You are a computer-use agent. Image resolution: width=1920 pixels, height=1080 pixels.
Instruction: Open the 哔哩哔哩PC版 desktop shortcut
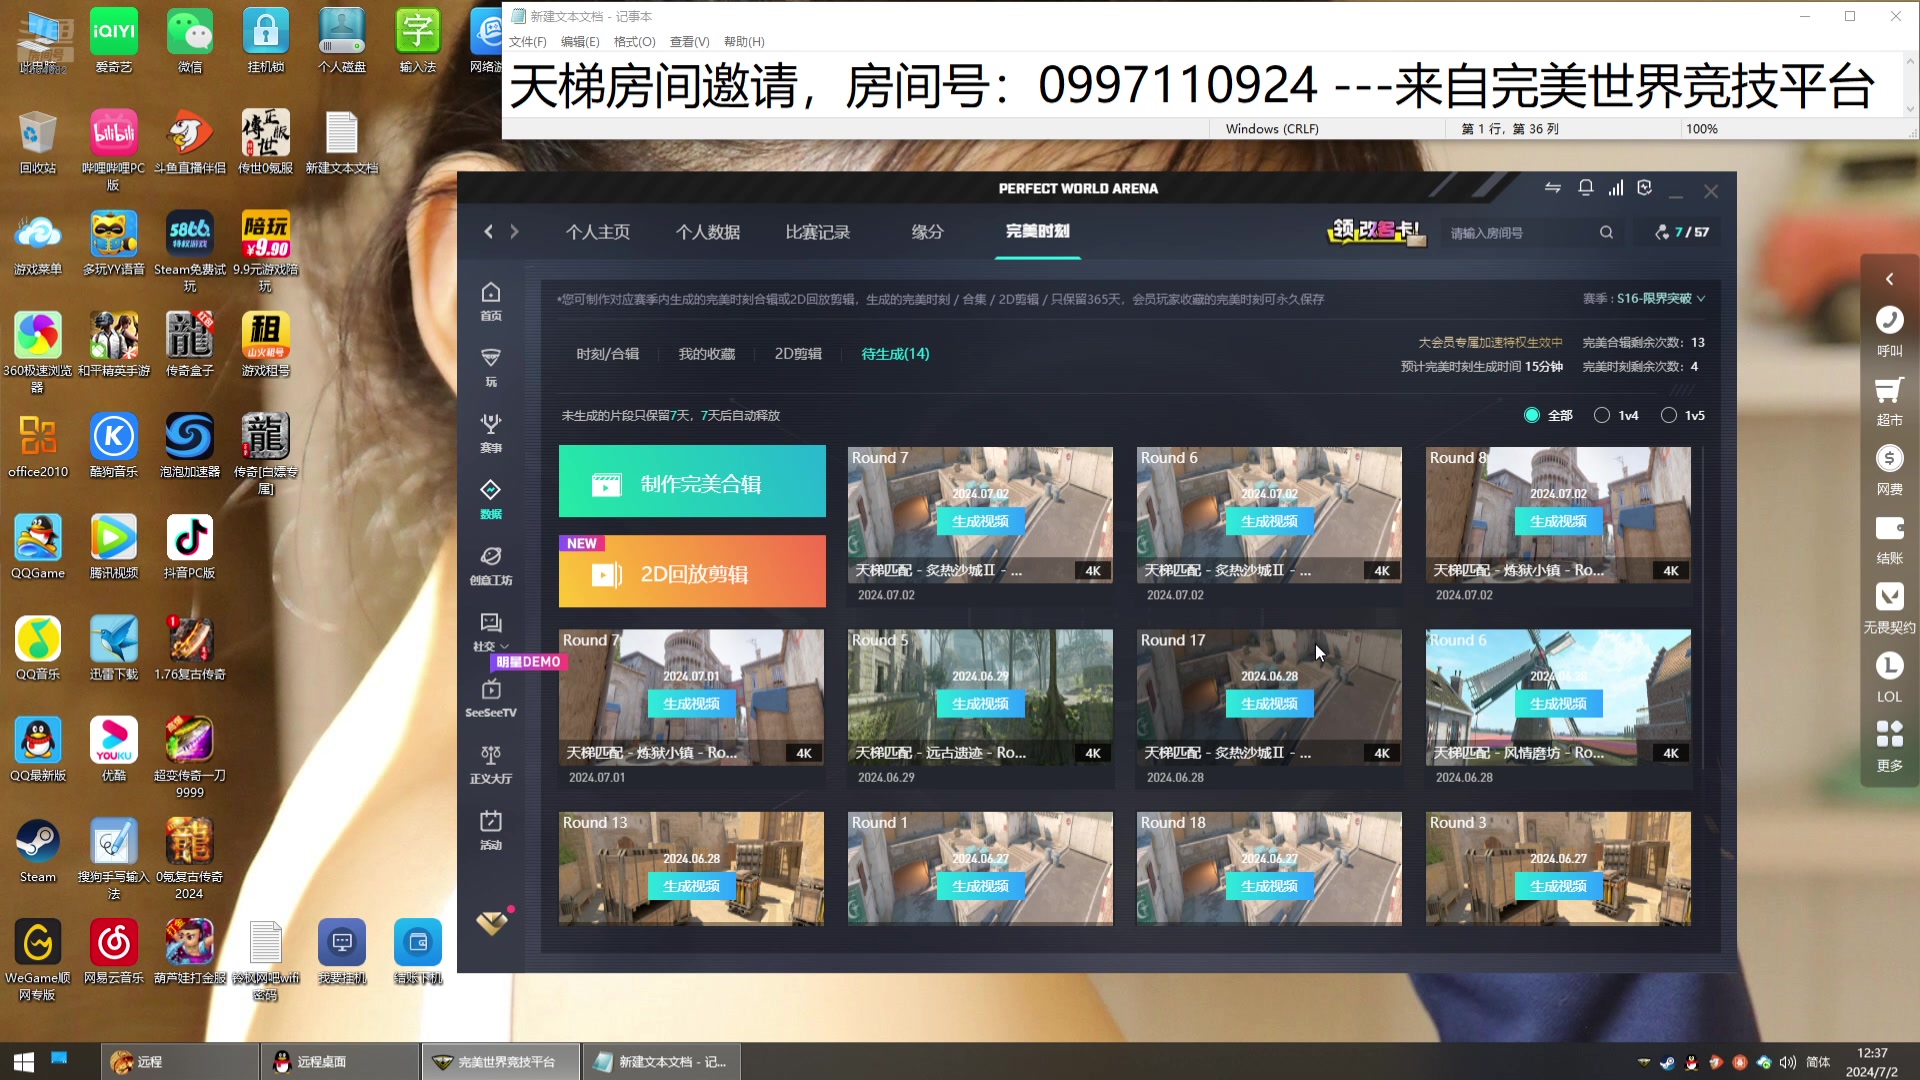(113, 149)
